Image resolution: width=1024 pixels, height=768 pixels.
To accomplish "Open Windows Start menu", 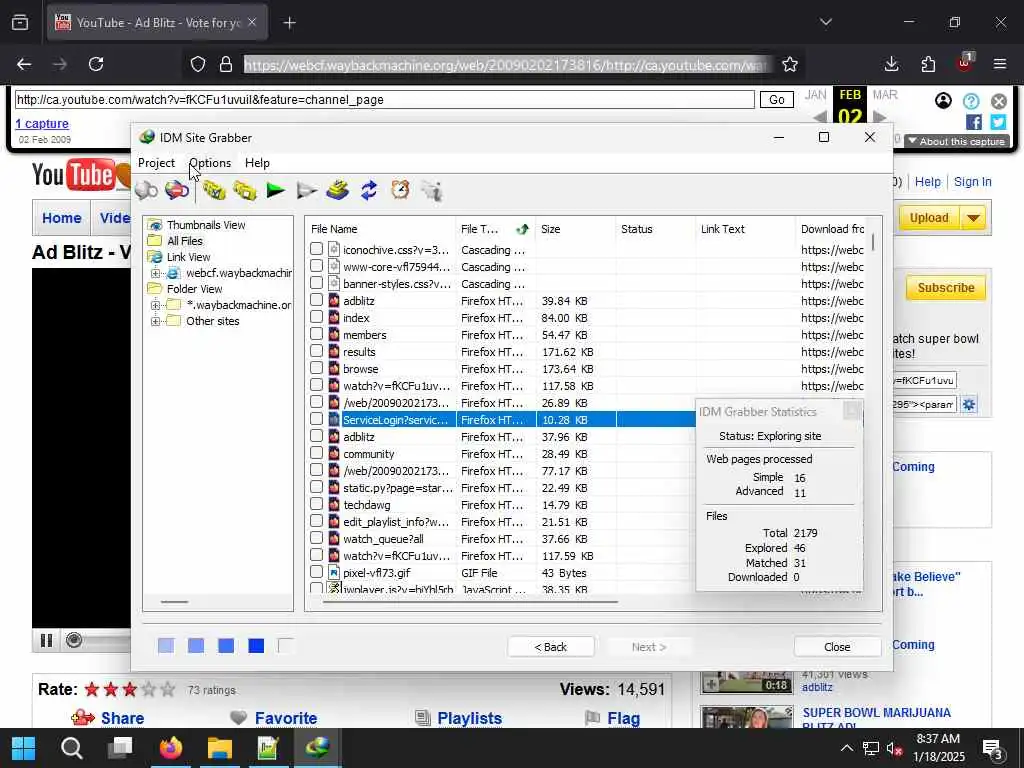I will tap(24, 748).
